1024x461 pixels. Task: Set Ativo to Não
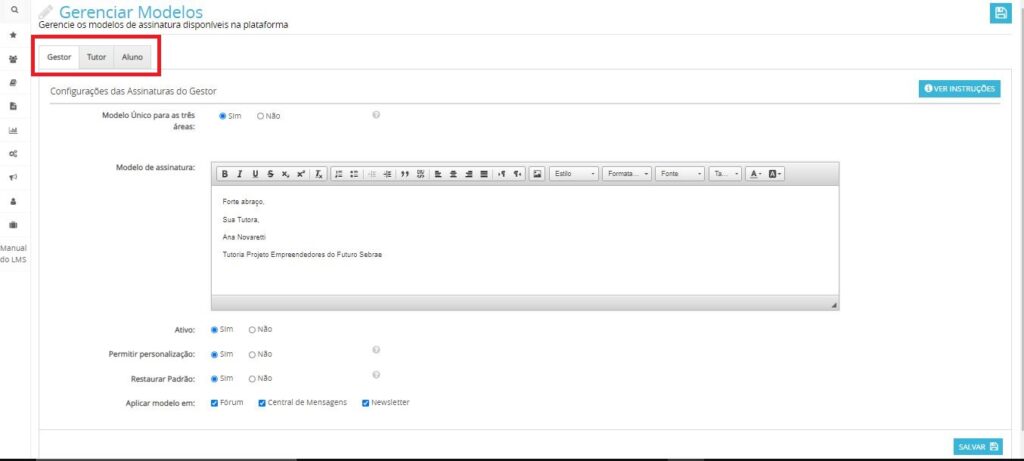click(253, 329)
